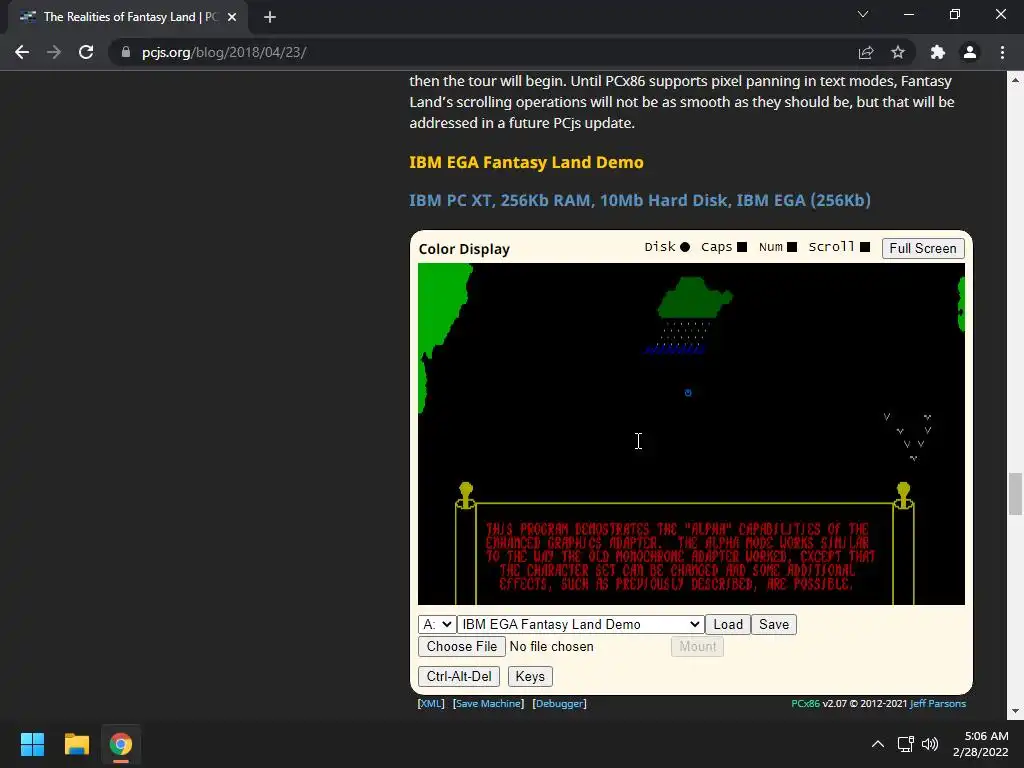The height and width of the screenshot is (768, 1024).
Task: Click the scrollbar up arrow
Action: point(1015,80)
